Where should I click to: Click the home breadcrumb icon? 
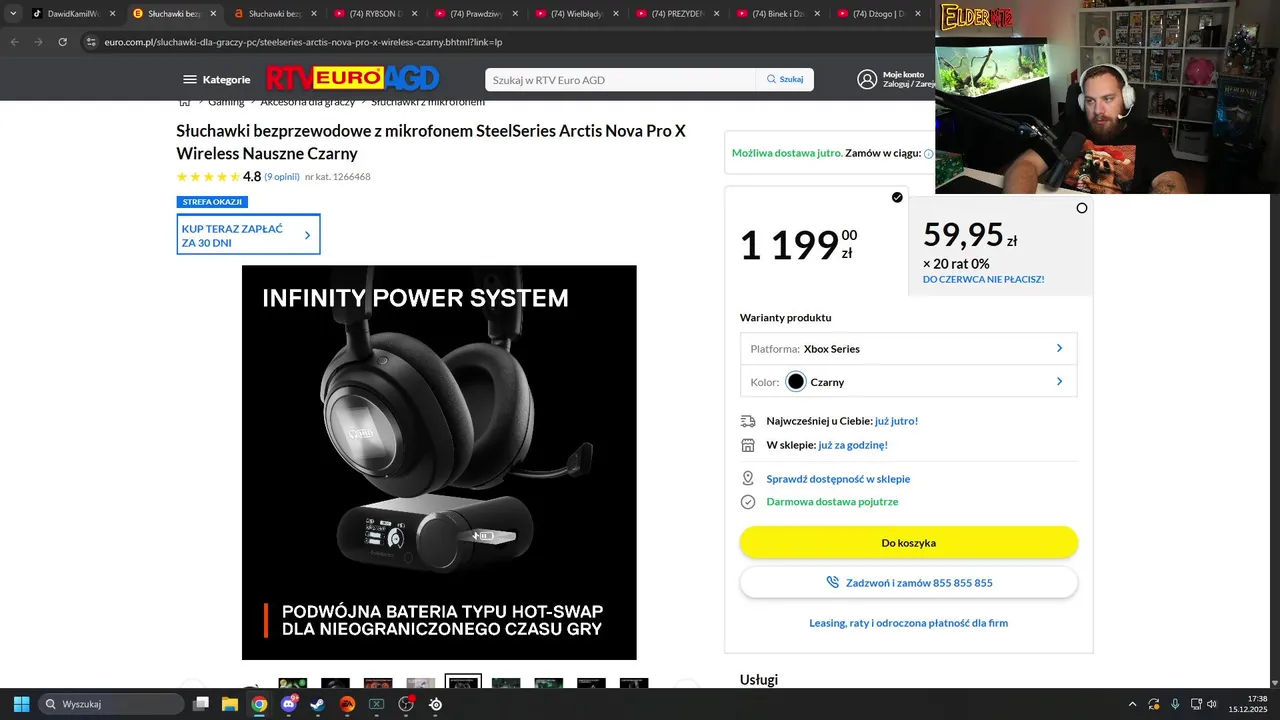tap(184, 102)
